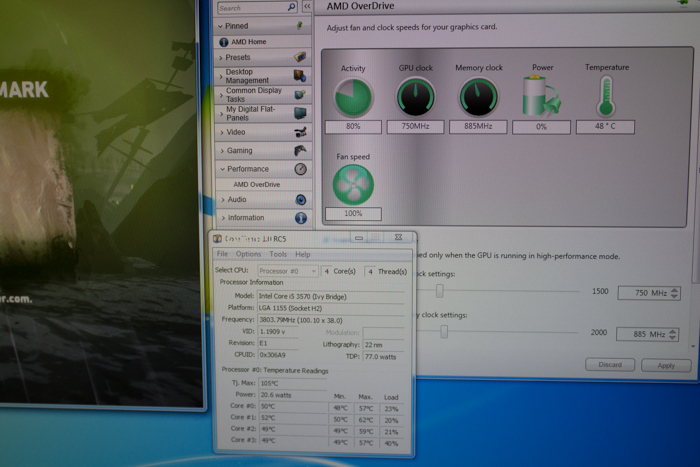Click the Video camera icon
Screen dimensions: 700x467
click(300, 132)
